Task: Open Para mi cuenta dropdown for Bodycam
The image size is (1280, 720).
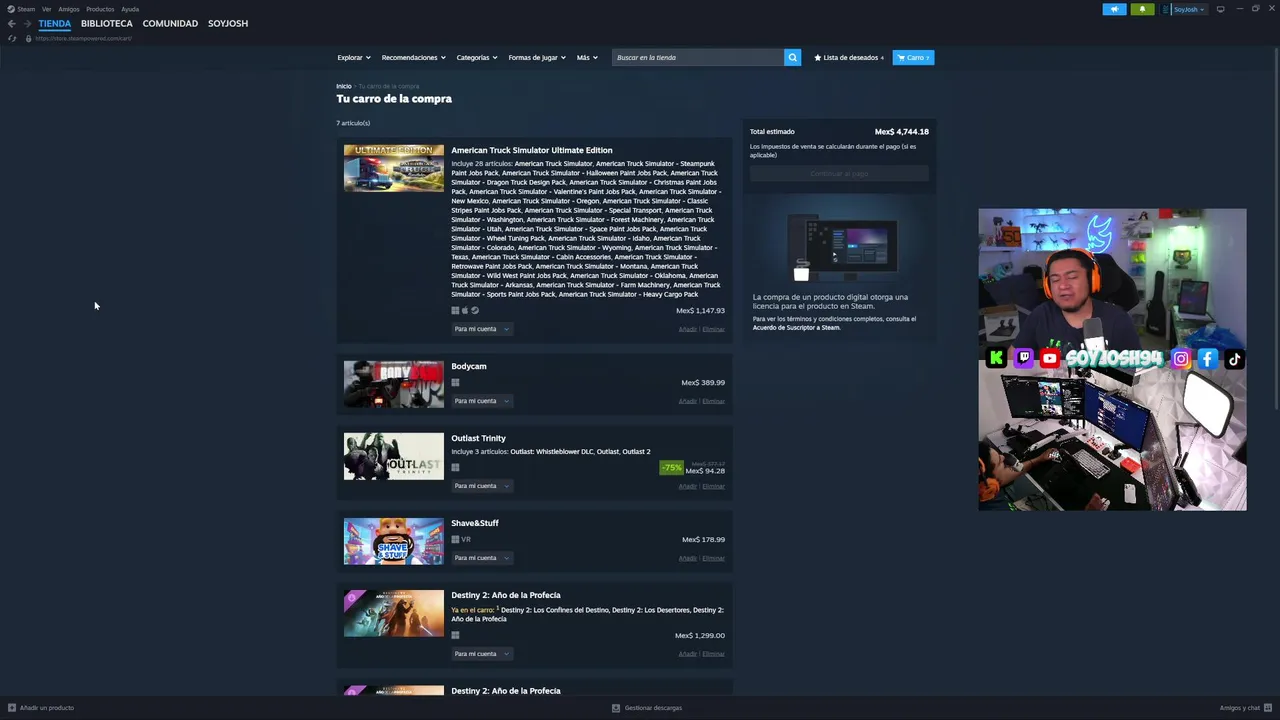Action: [481, 400]
